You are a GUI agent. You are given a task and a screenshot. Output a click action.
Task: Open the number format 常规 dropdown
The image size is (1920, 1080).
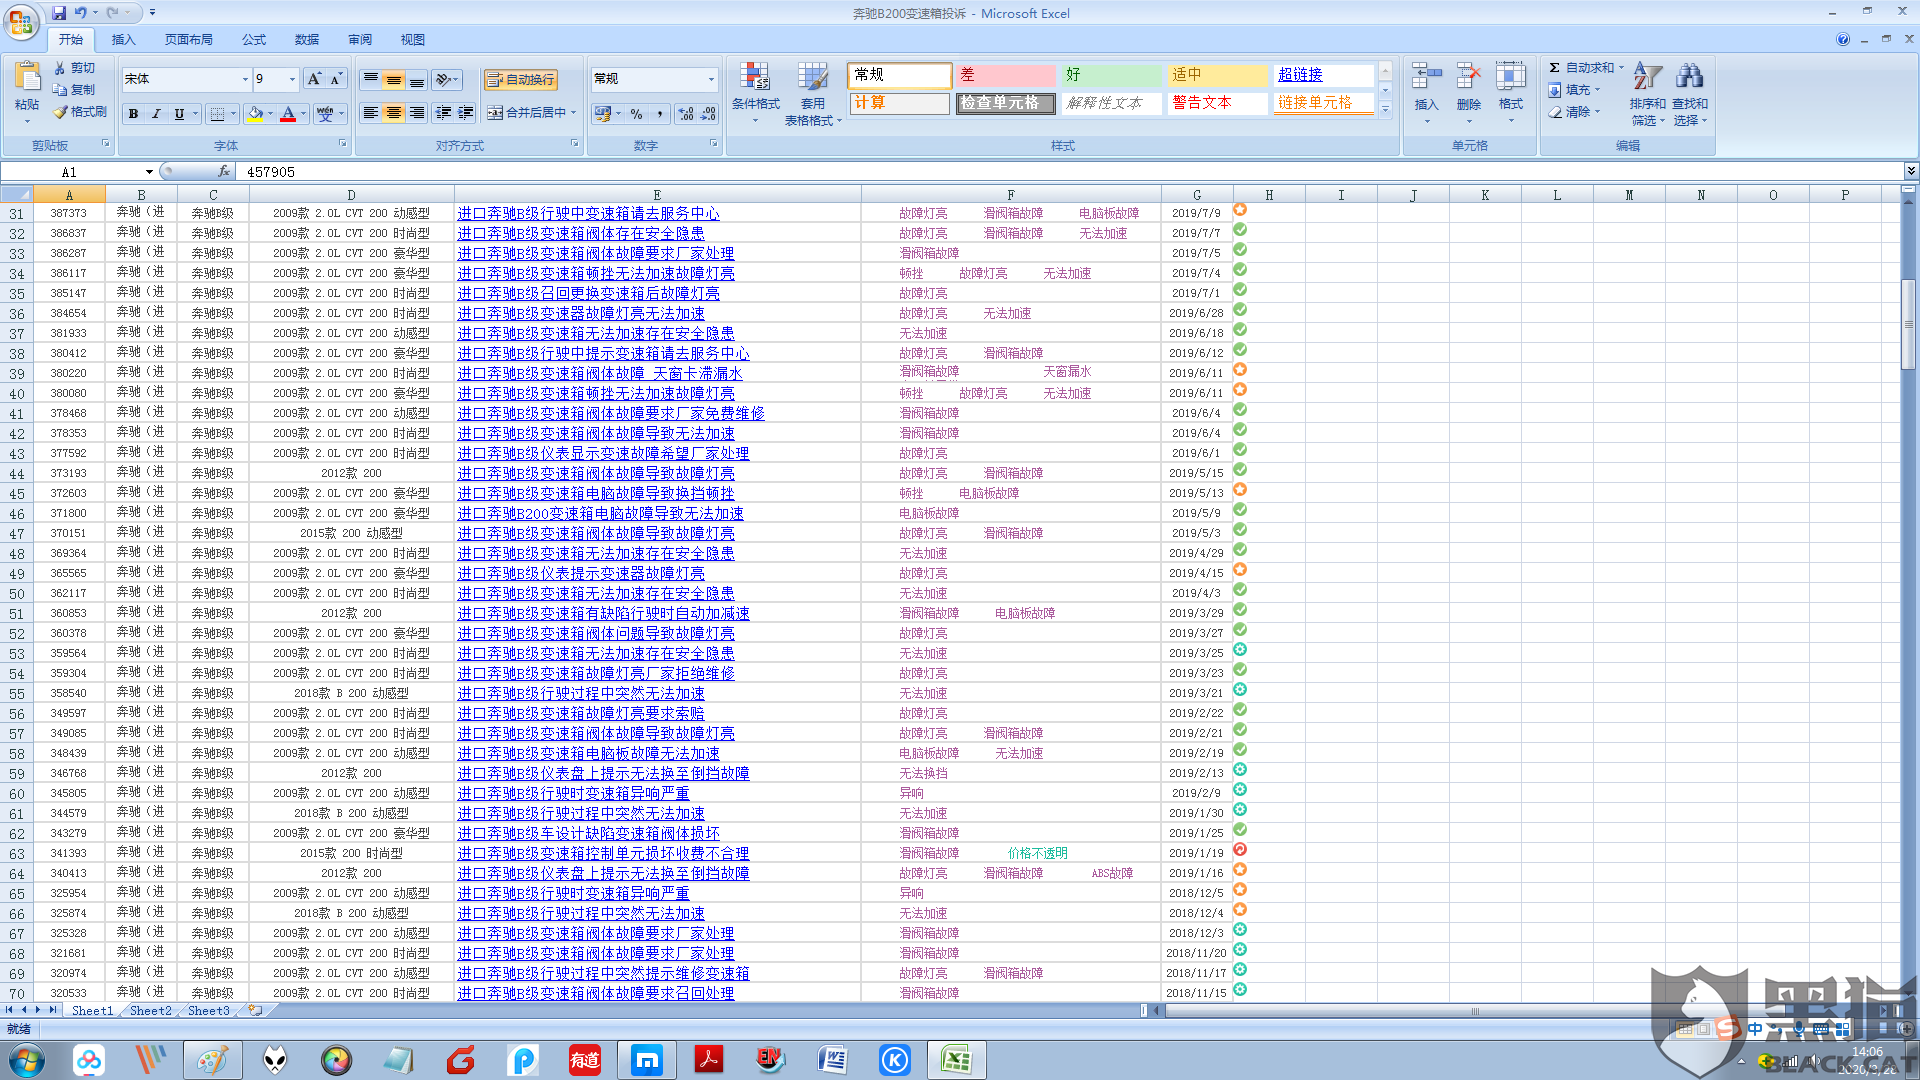tap(711, 79)
